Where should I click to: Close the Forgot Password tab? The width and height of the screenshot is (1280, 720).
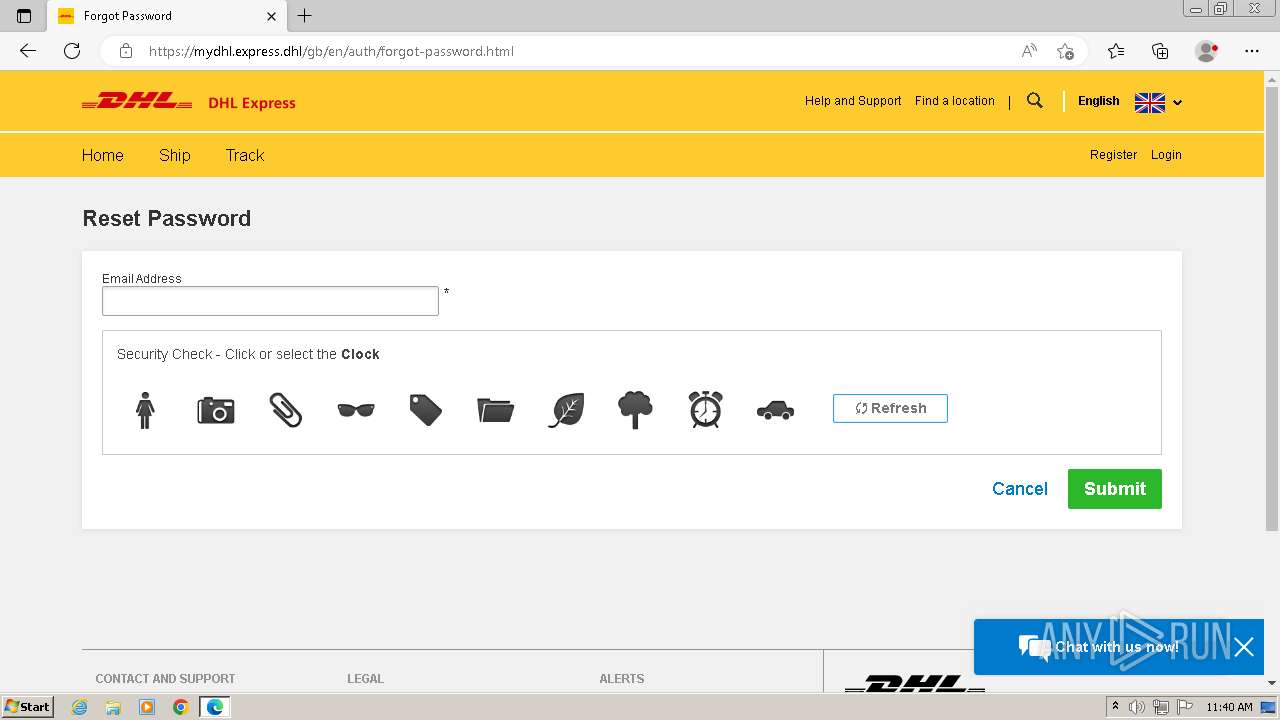click(x=272, y=16)
